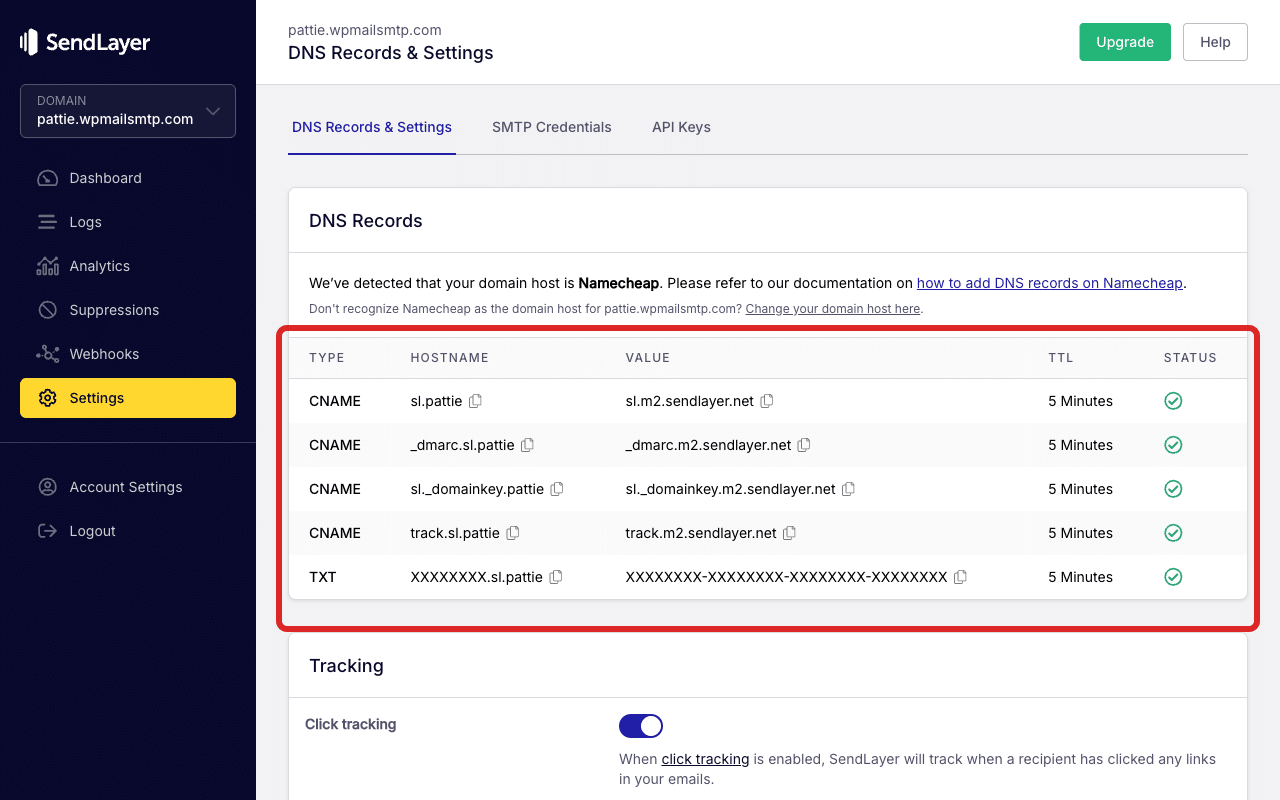This screenshot has width=1280, height=800.
Task: Copy the track.sl.pattie hostname
Action: click(x=513, y=533)
